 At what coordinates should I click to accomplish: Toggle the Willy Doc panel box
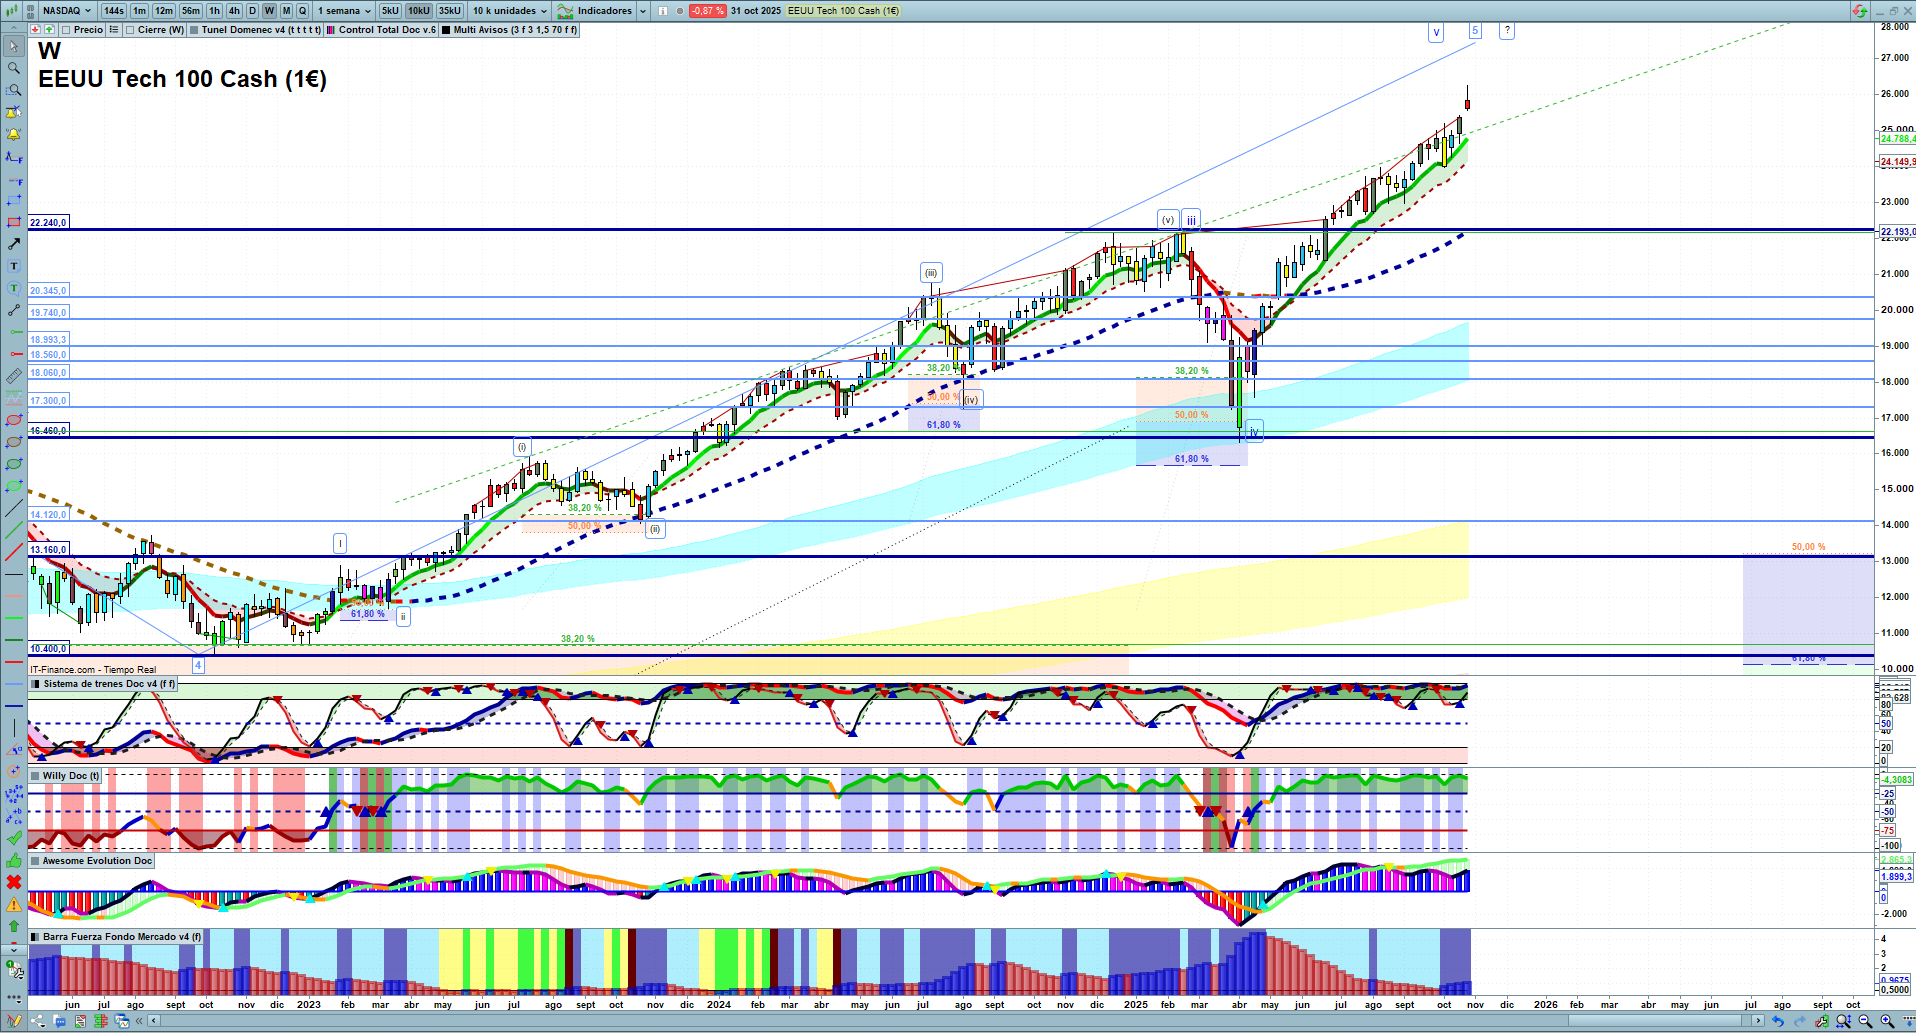(36, 776)
